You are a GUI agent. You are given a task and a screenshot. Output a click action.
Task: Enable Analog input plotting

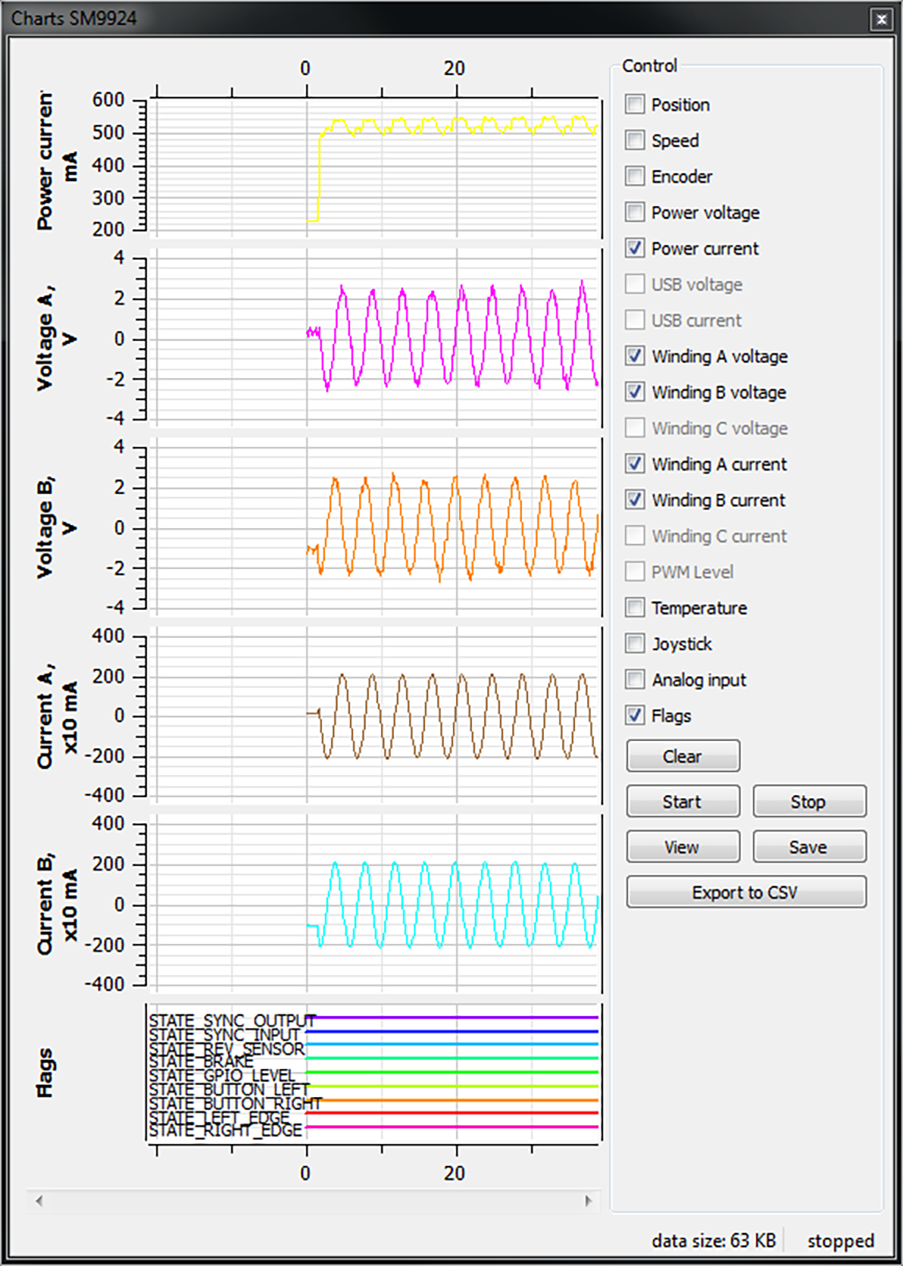(634, 680)
